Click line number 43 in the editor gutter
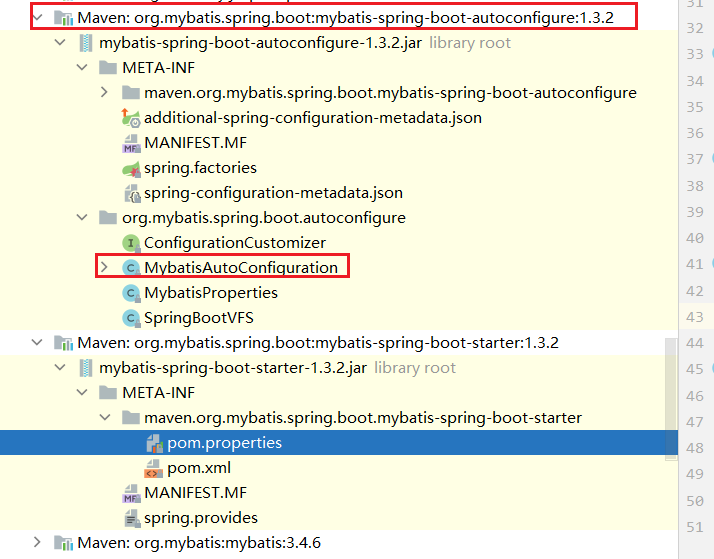 (694, 317)
